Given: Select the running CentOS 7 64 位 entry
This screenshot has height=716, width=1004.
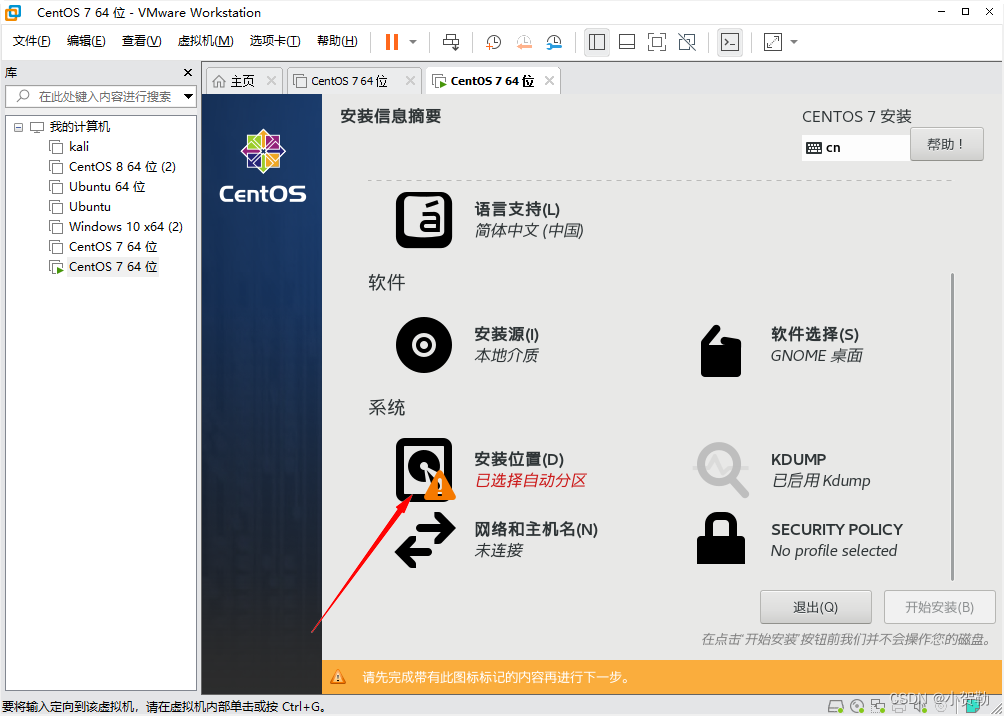Looking at the screenshot, I should [113, 266].
